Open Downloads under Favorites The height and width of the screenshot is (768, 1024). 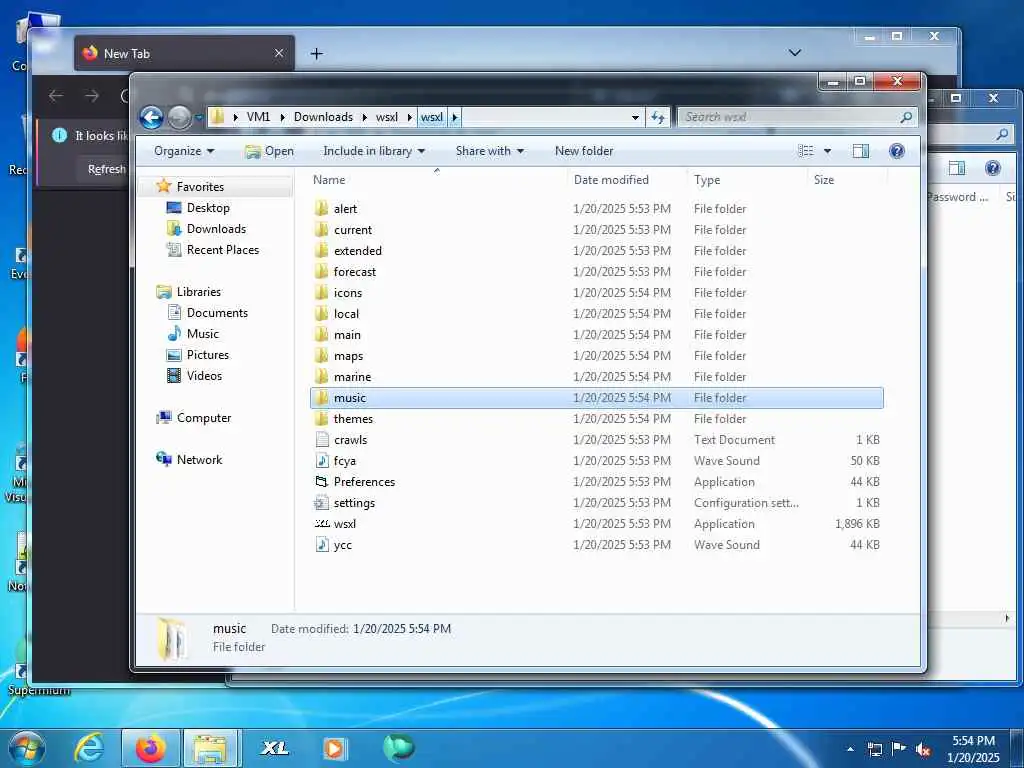216,229
